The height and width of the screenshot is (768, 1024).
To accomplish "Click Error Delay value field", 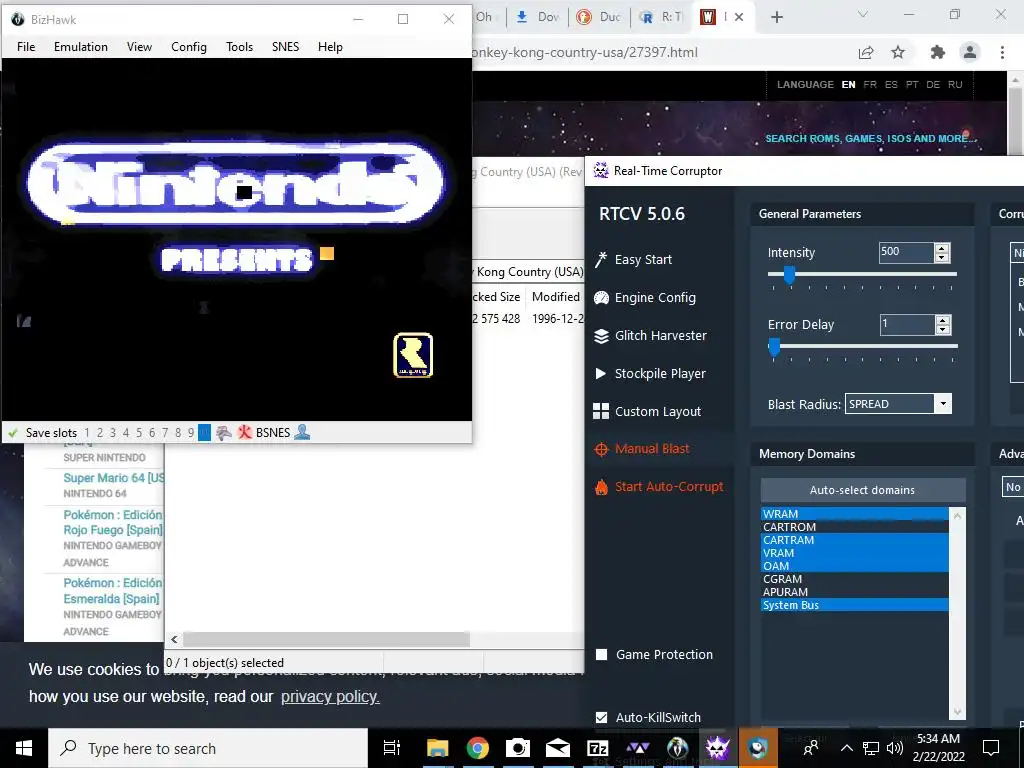I will click(x=906, y=325).
